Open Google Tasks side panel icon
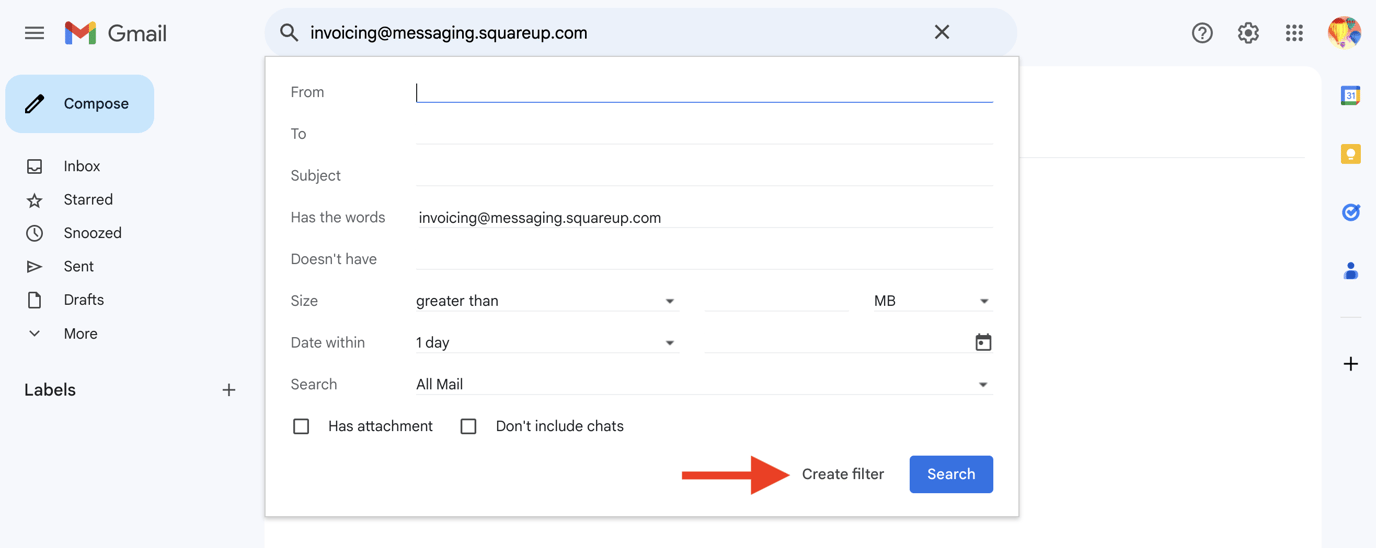The image size is (1376, 548). (1351, 212)
